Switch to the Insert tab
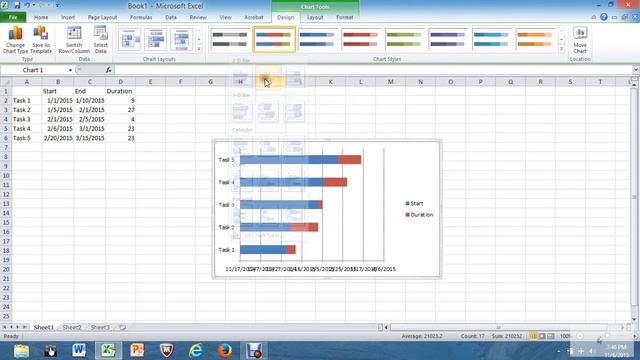The height and width of the screenshot is (360, 640). 68,17
